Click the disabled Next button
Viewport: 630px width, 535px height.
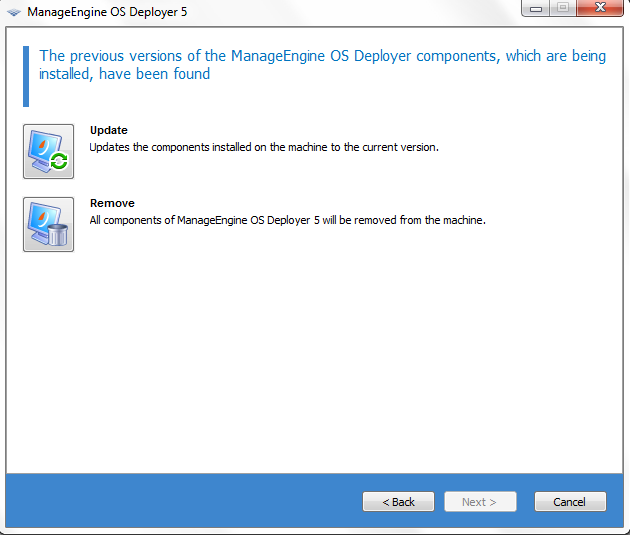[x=480, y=502]
